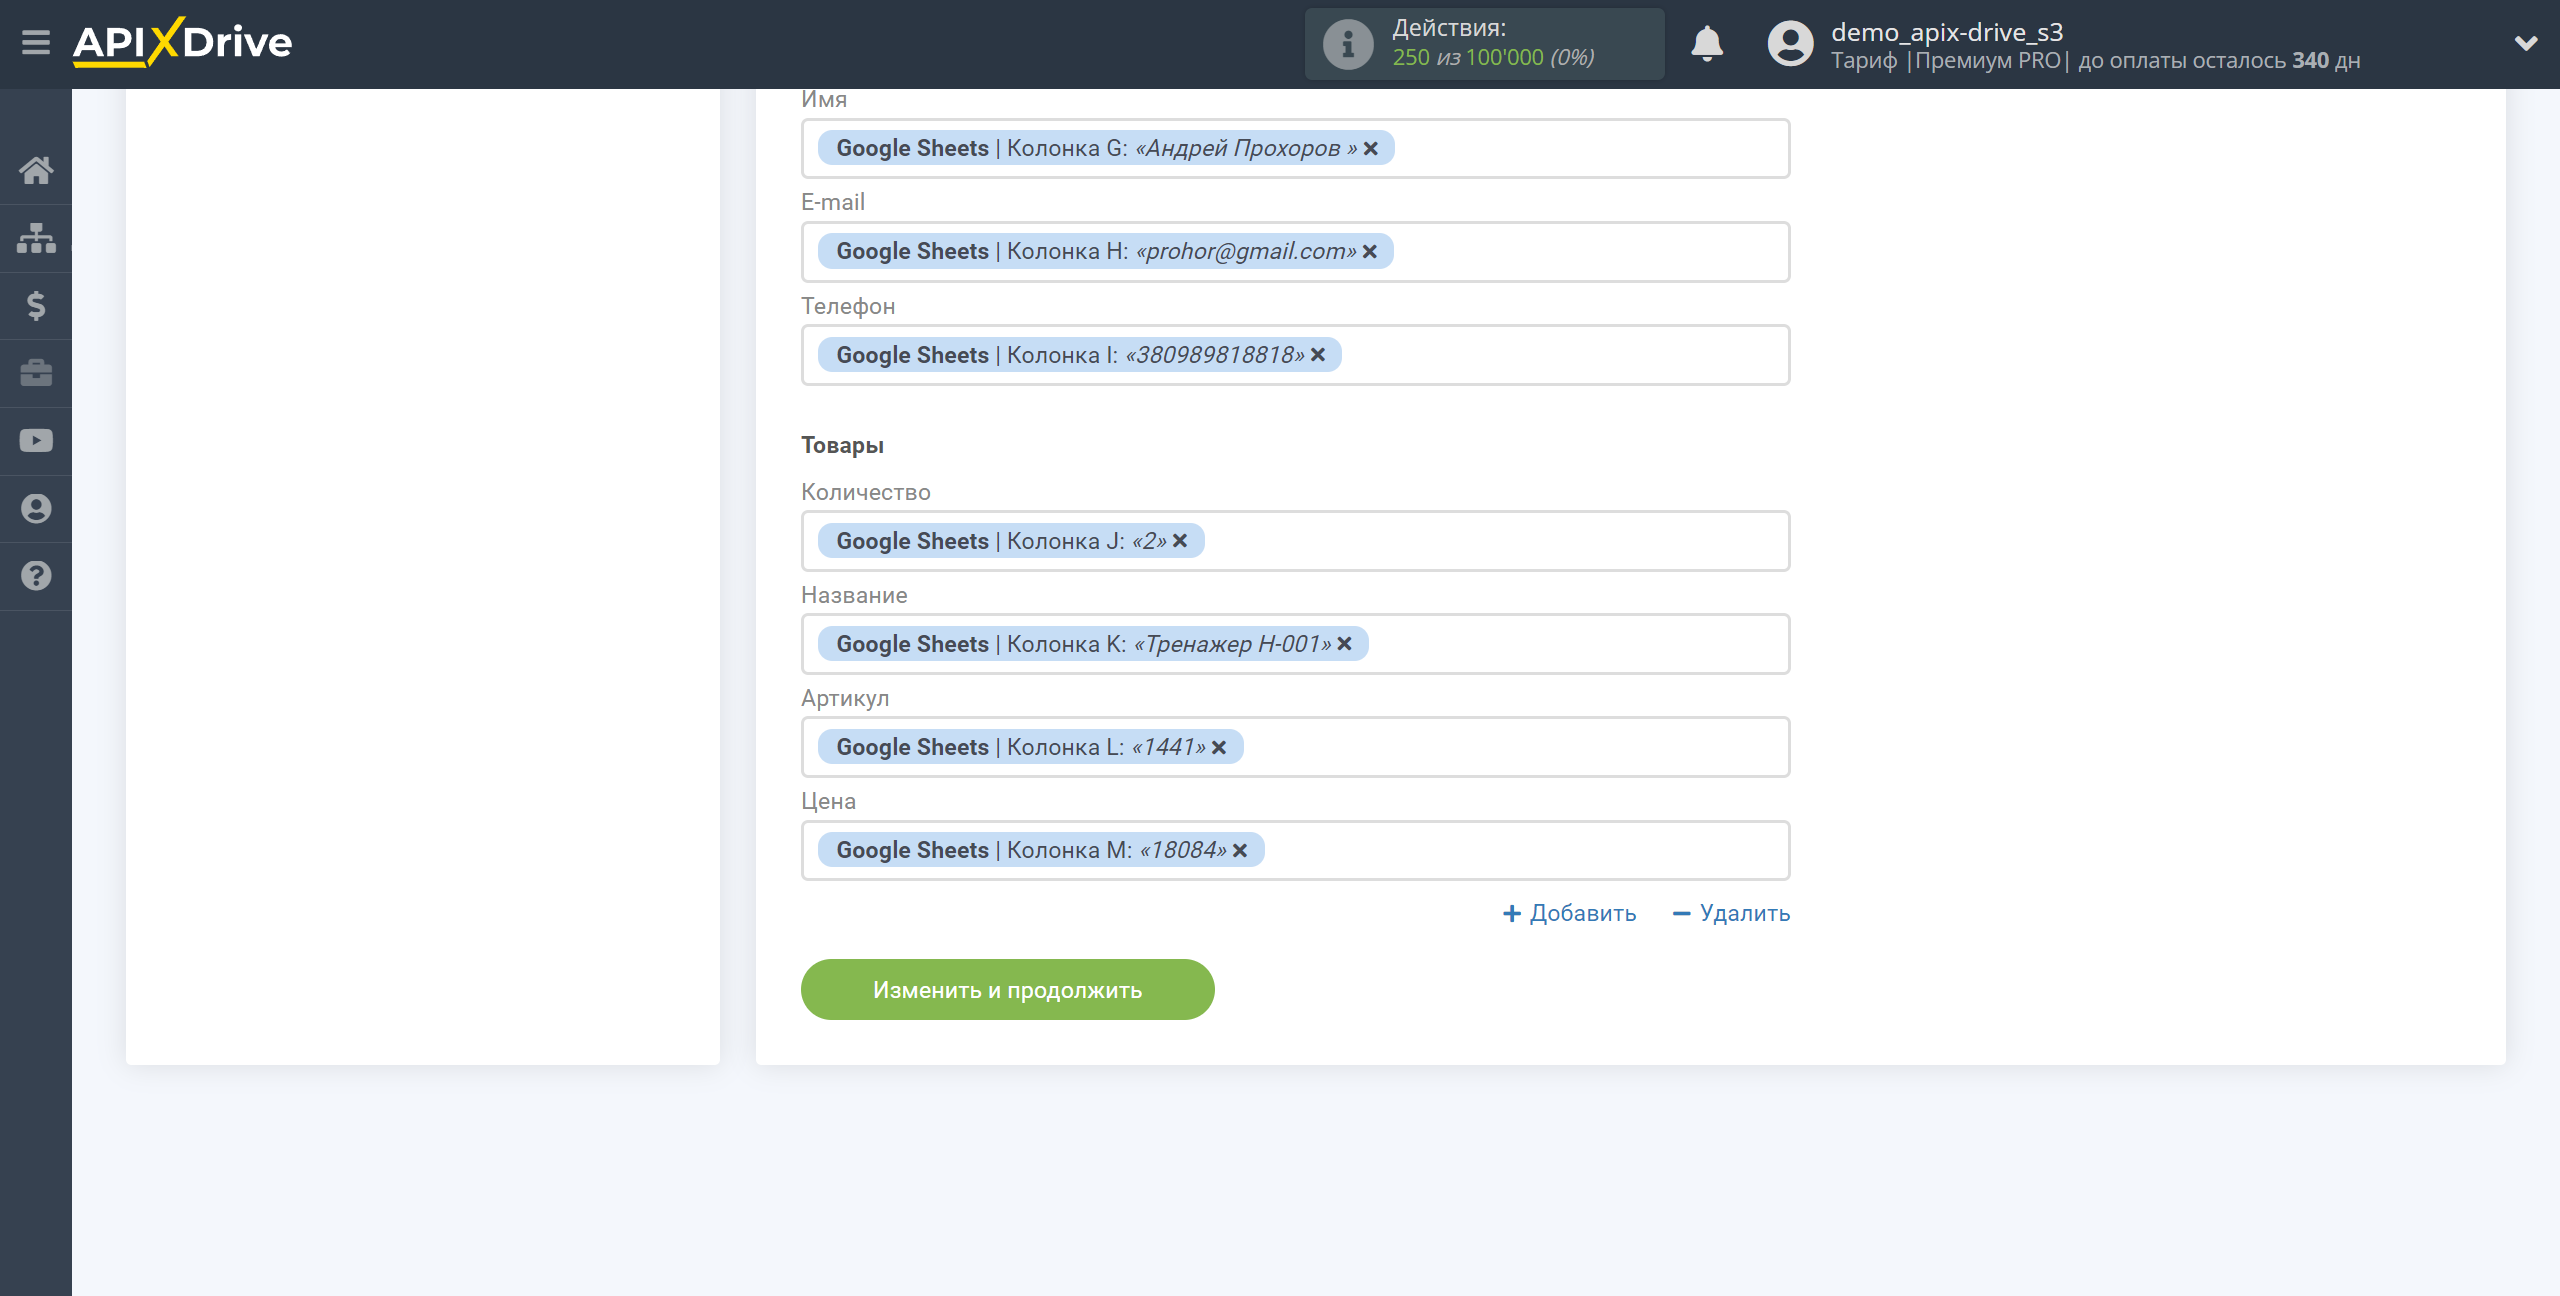2560x1296 pixels.
Task: Click inside the Телефон input field
Action: point(1295,355)
